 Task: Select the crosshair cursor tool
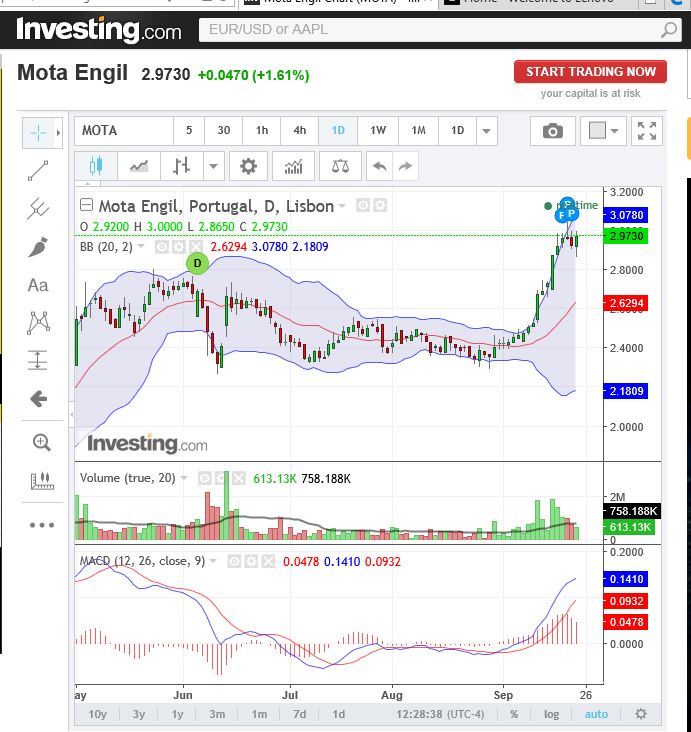click(x=38, y=133)
